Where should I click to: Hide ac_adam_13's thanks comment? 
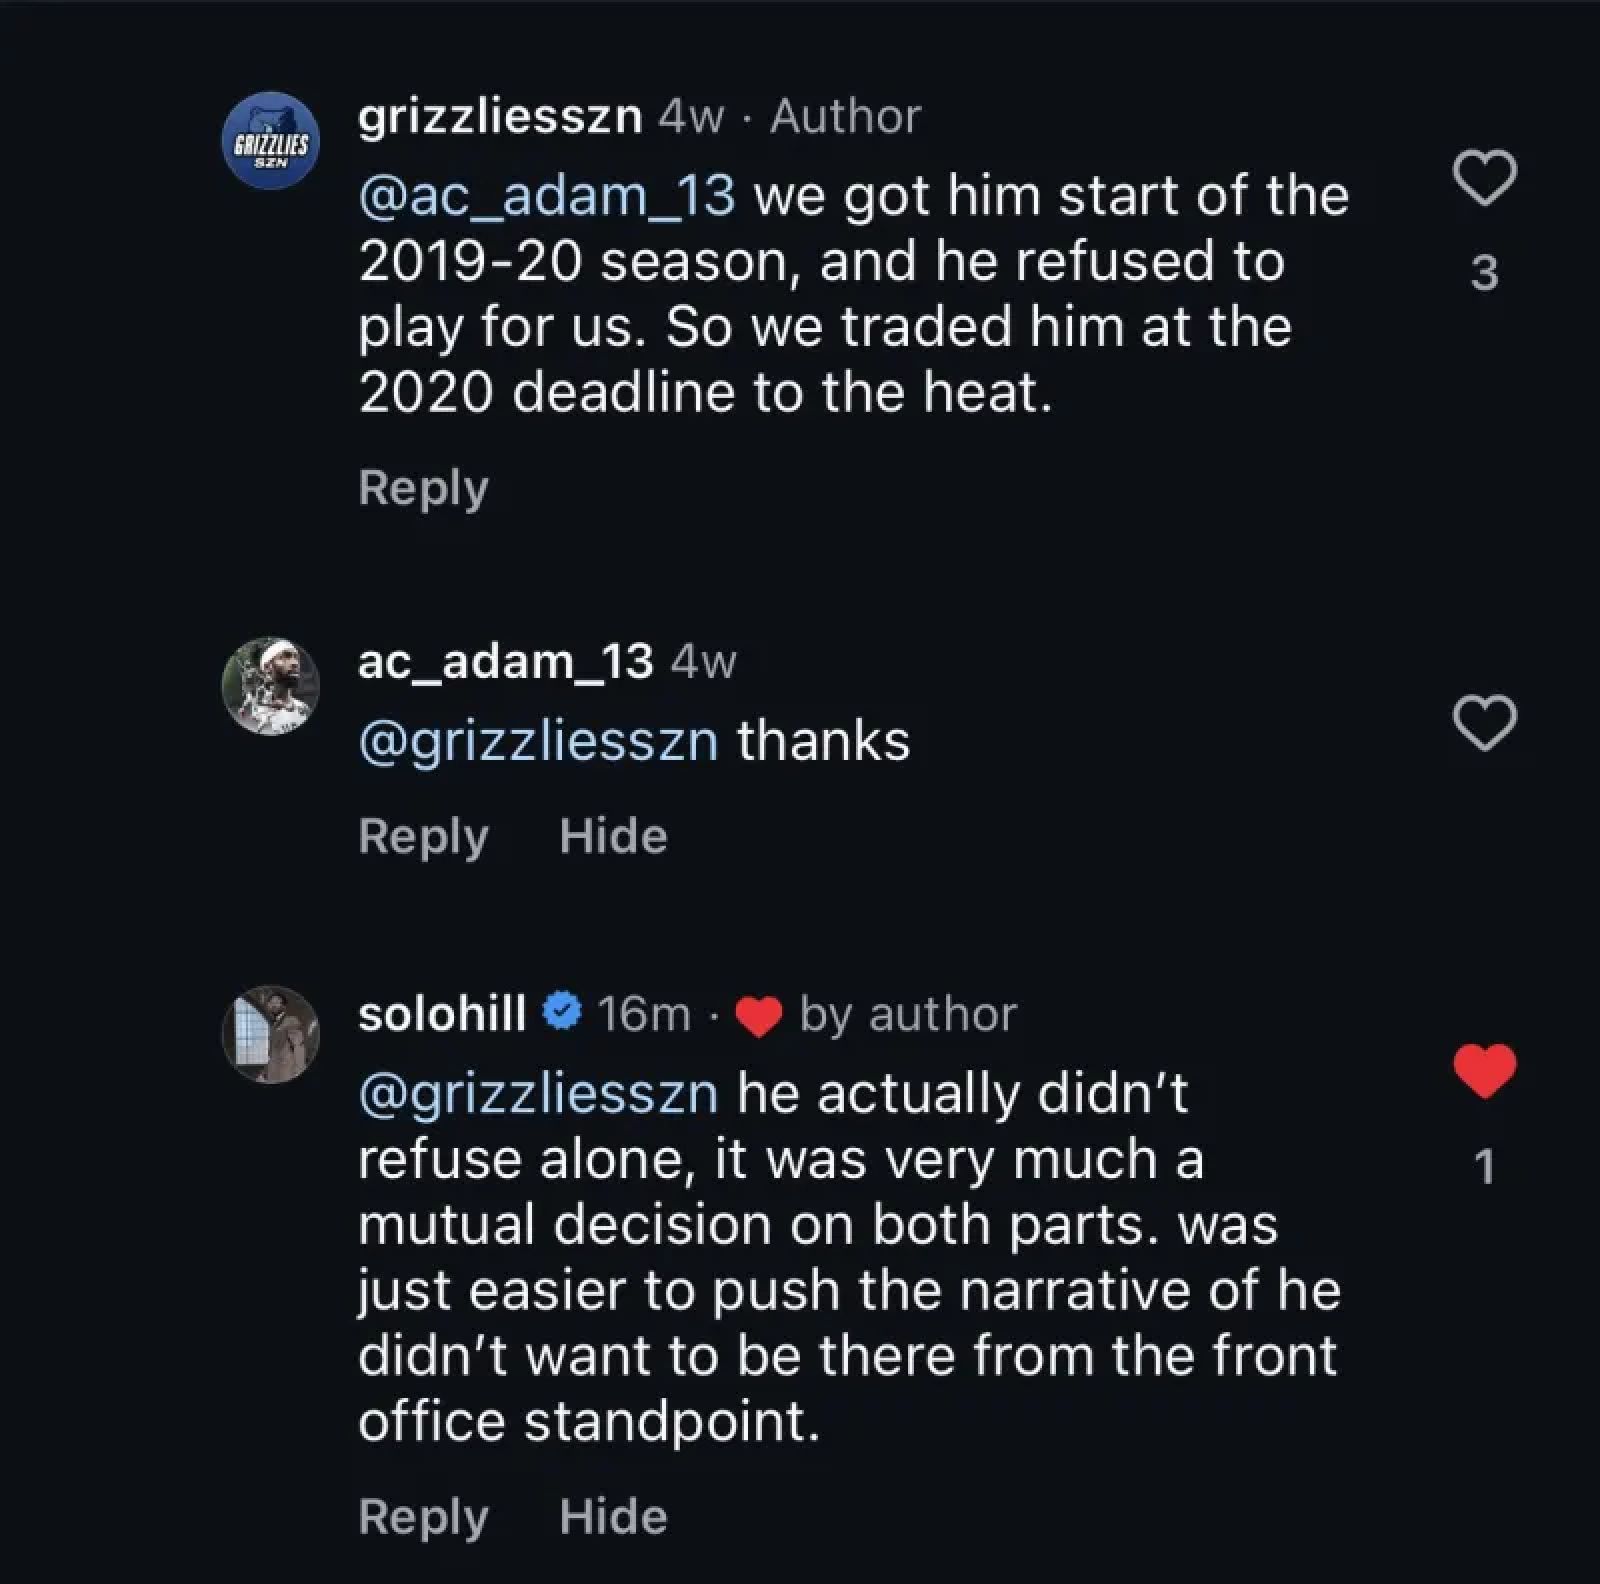click(613, 836)
